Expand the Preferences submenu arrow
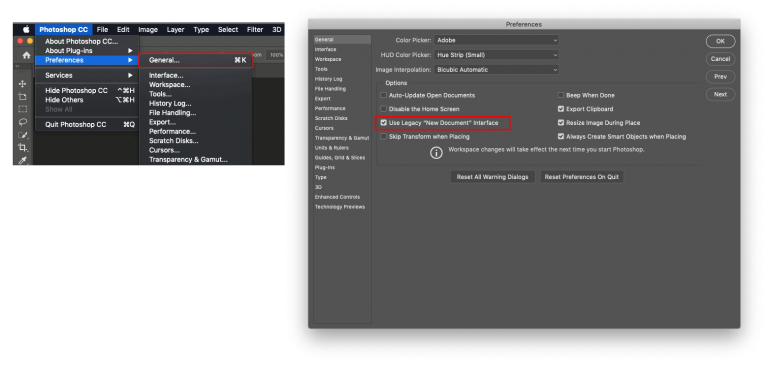 coord(130,60)
